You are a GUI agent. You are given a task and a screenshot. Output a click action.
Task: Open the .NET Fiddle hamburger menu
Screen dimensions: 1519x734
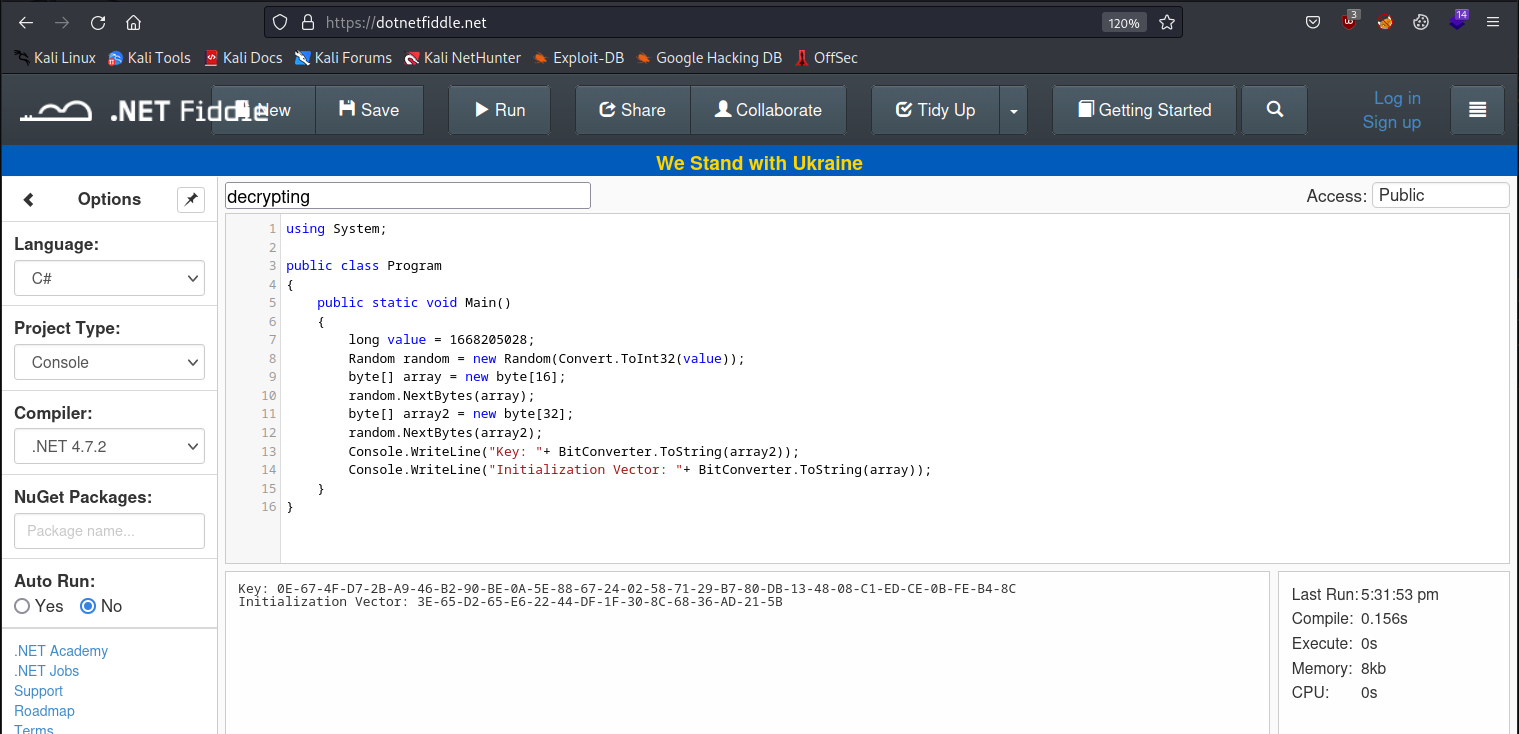pos(1477,110)
